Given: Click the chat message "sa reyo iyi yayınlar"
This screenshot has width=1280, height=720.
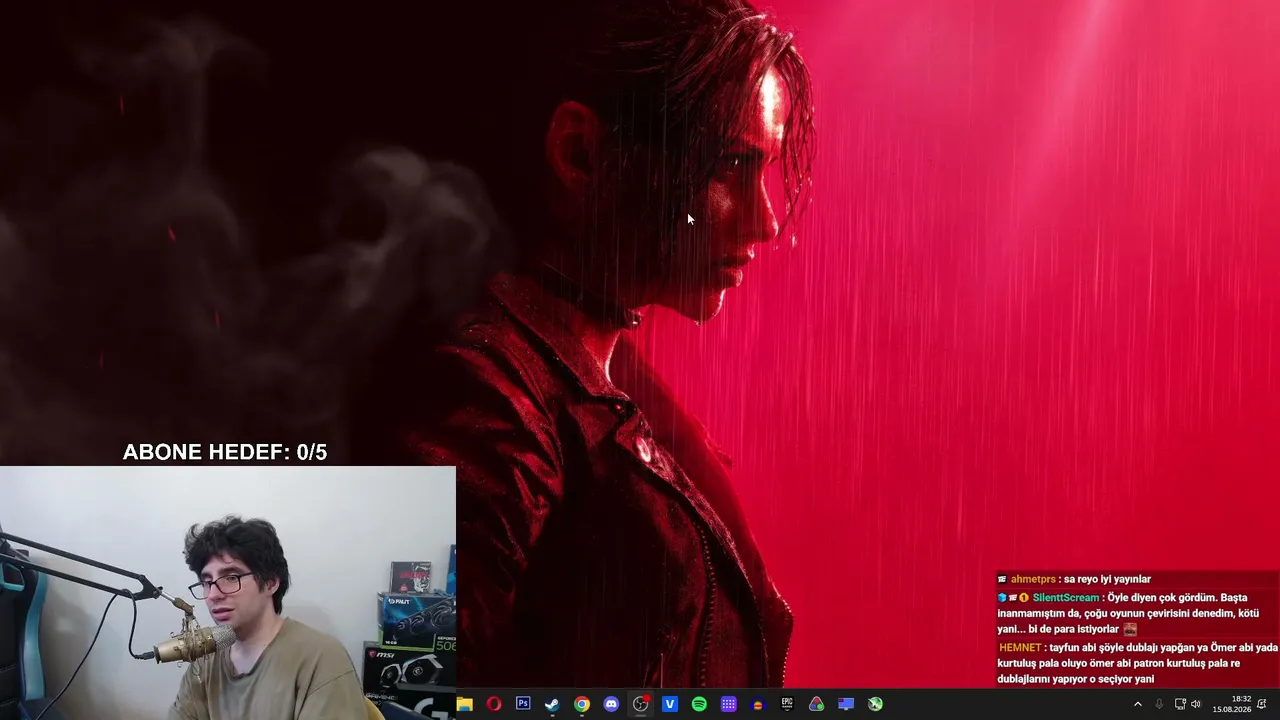Looking at the screenshot, I should tap(1107, 579).
